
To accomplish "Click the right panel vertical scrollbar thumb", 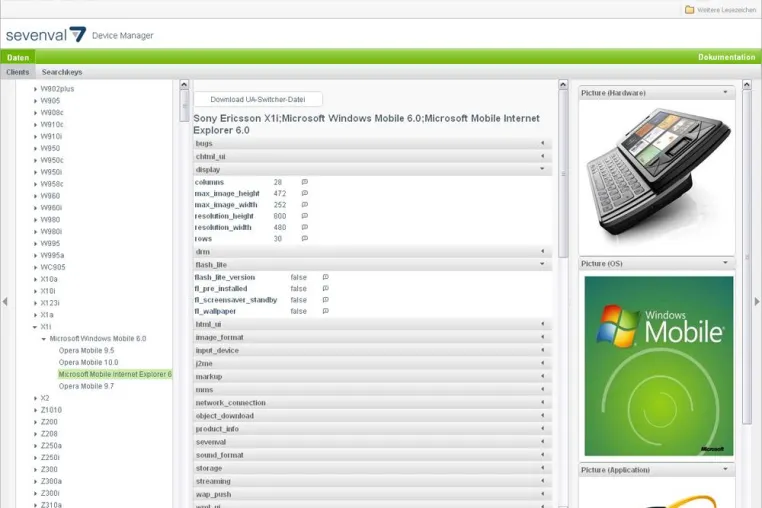I will pyautogui.click(x=747, y=257).
